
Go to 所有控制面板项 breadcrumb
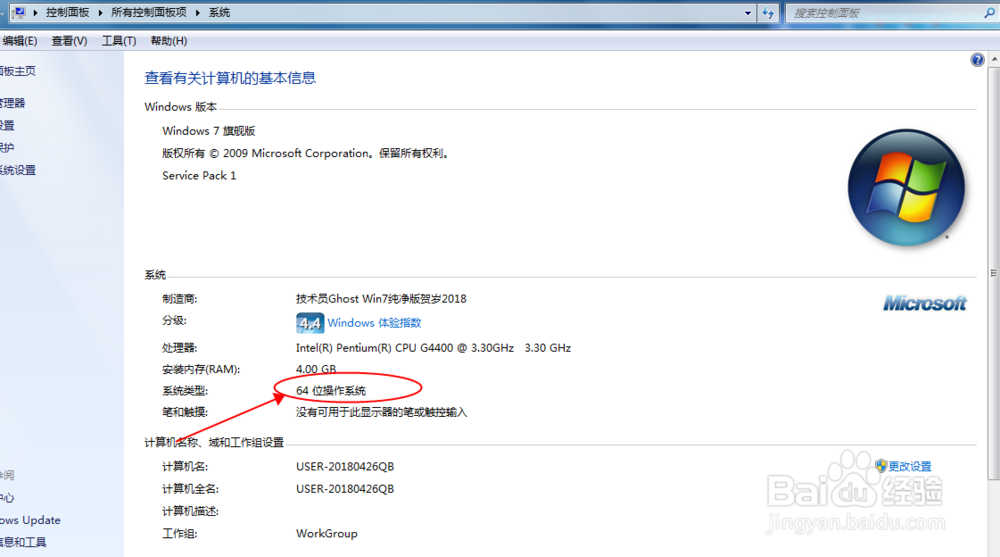point(149,13)
